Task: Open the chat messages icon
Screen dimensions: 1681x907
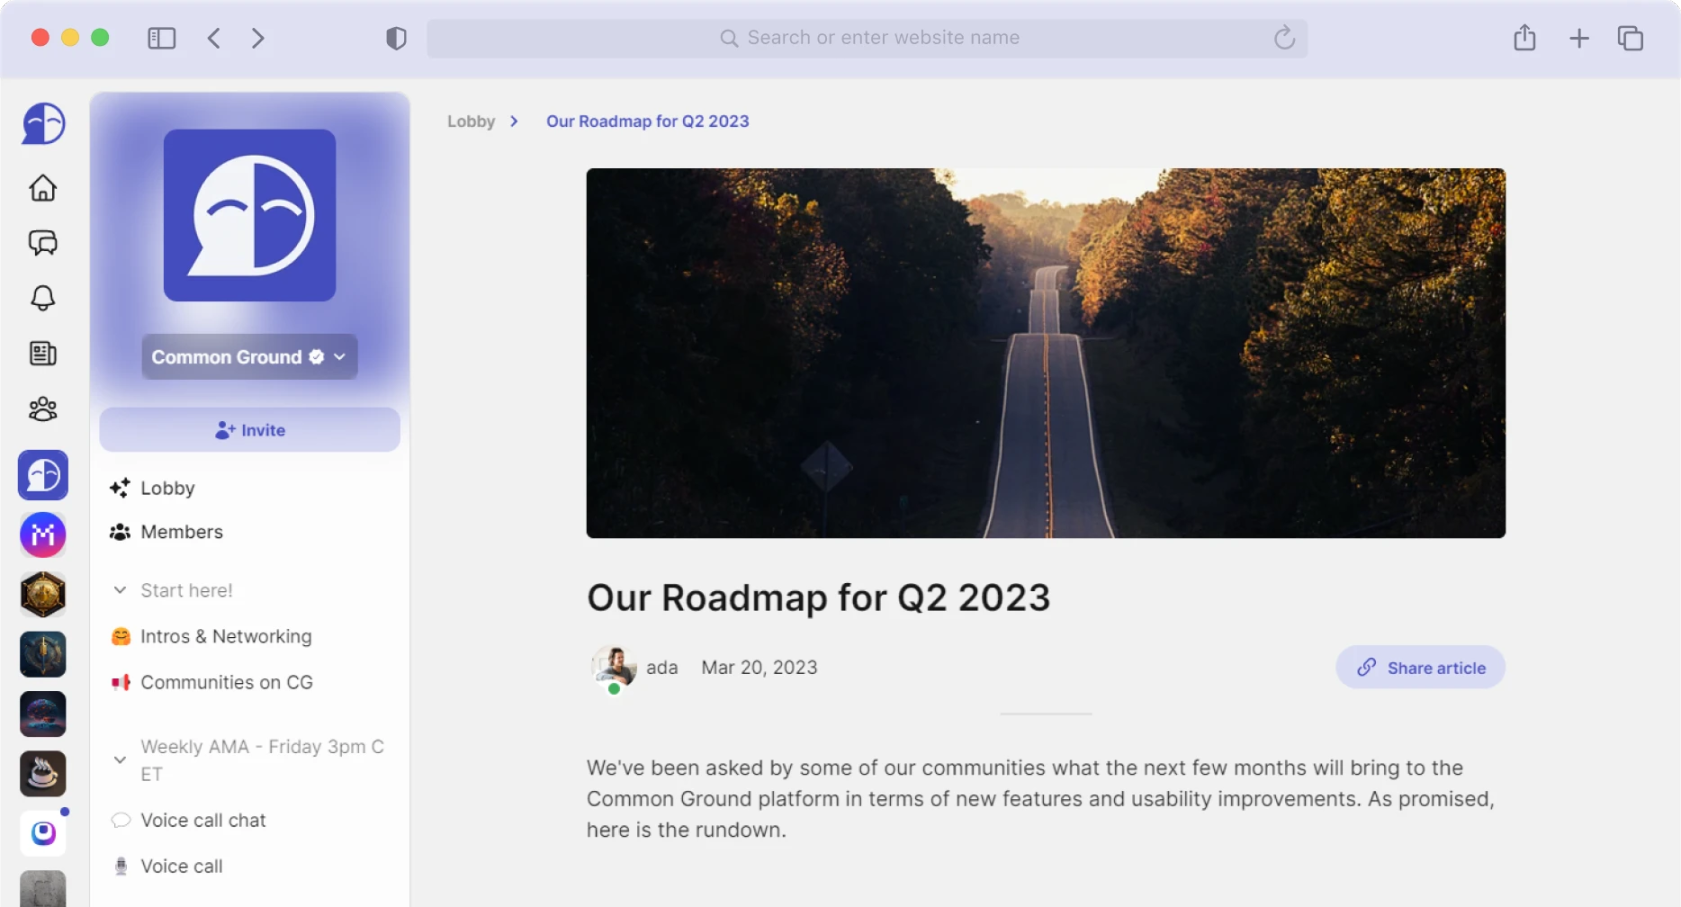Action: [43, 243]
